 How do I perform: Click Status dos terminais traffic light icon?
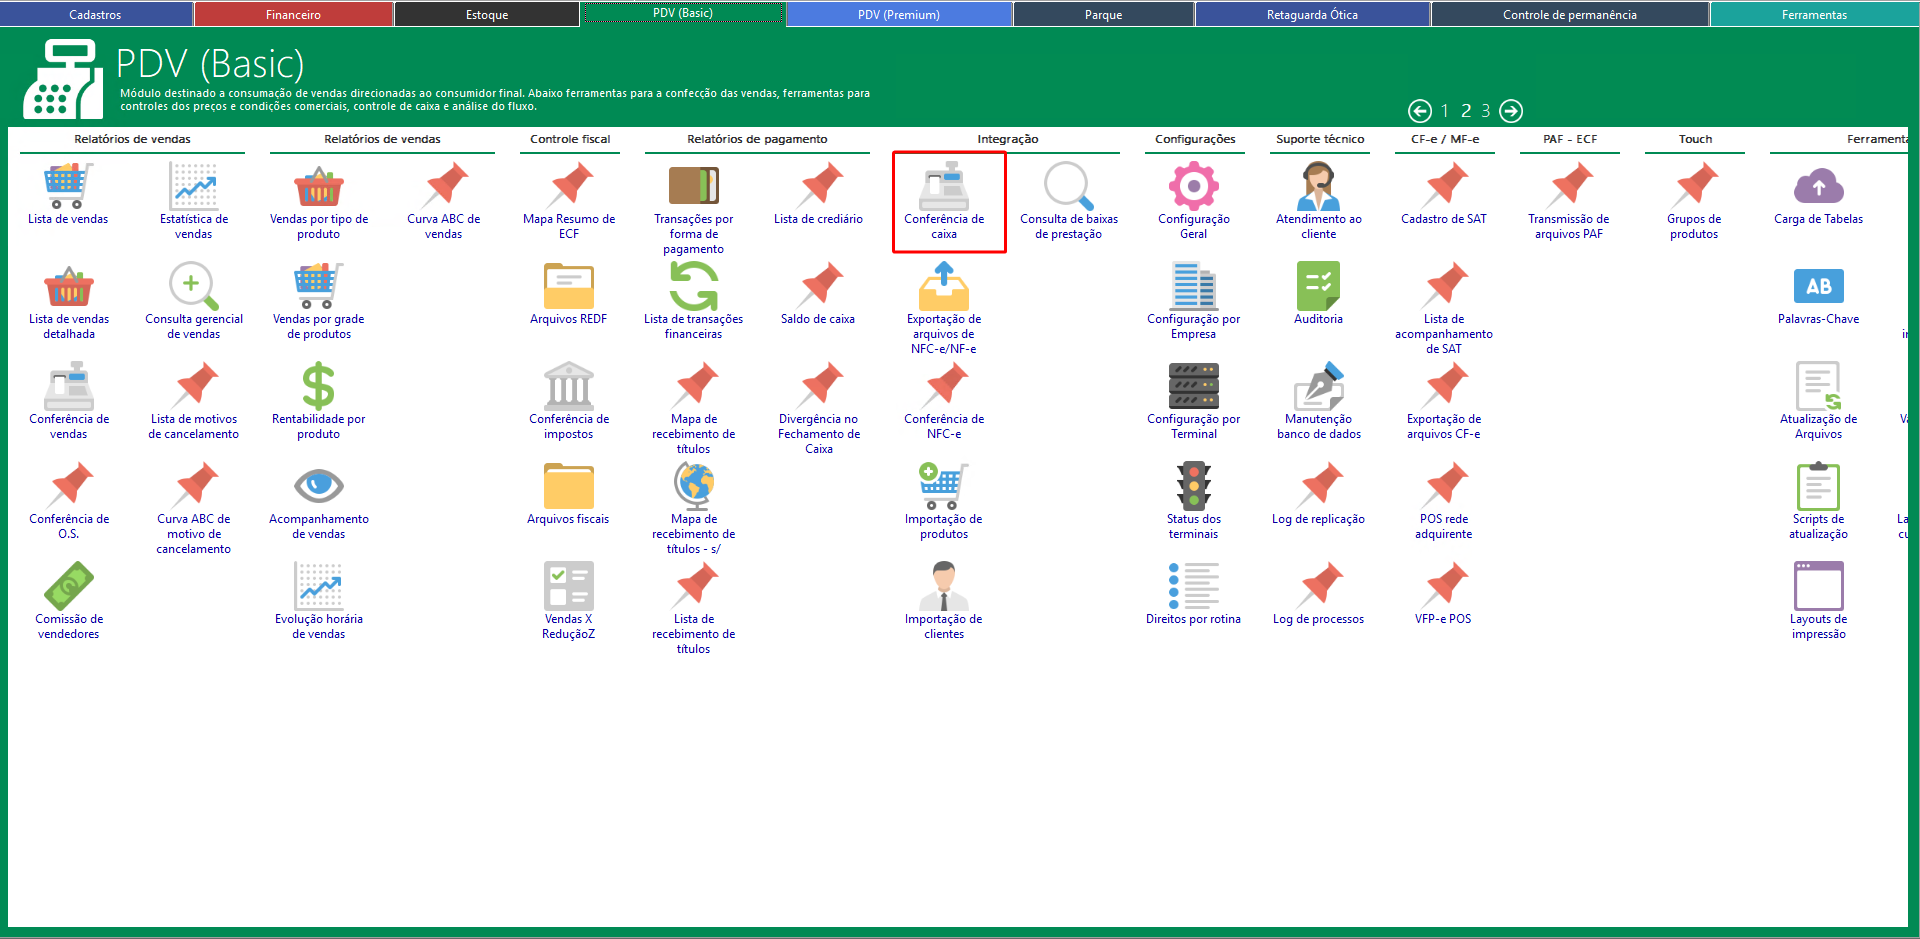pos(1193,487)
